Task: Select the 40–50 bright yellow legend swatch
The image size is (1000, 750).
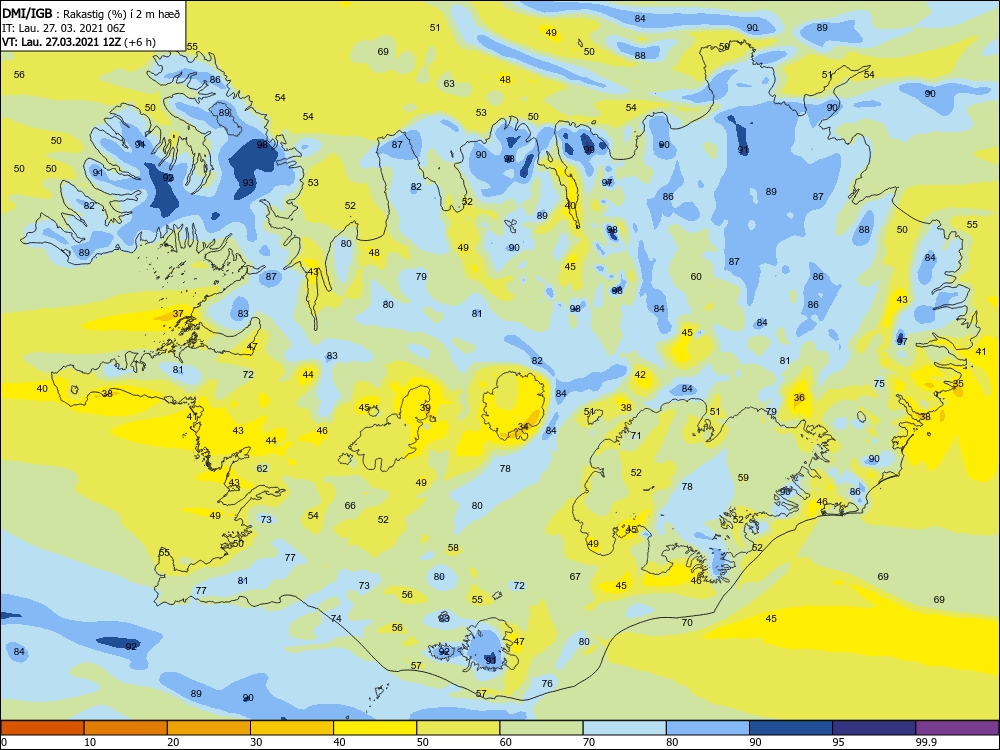Action: [375, 728]
